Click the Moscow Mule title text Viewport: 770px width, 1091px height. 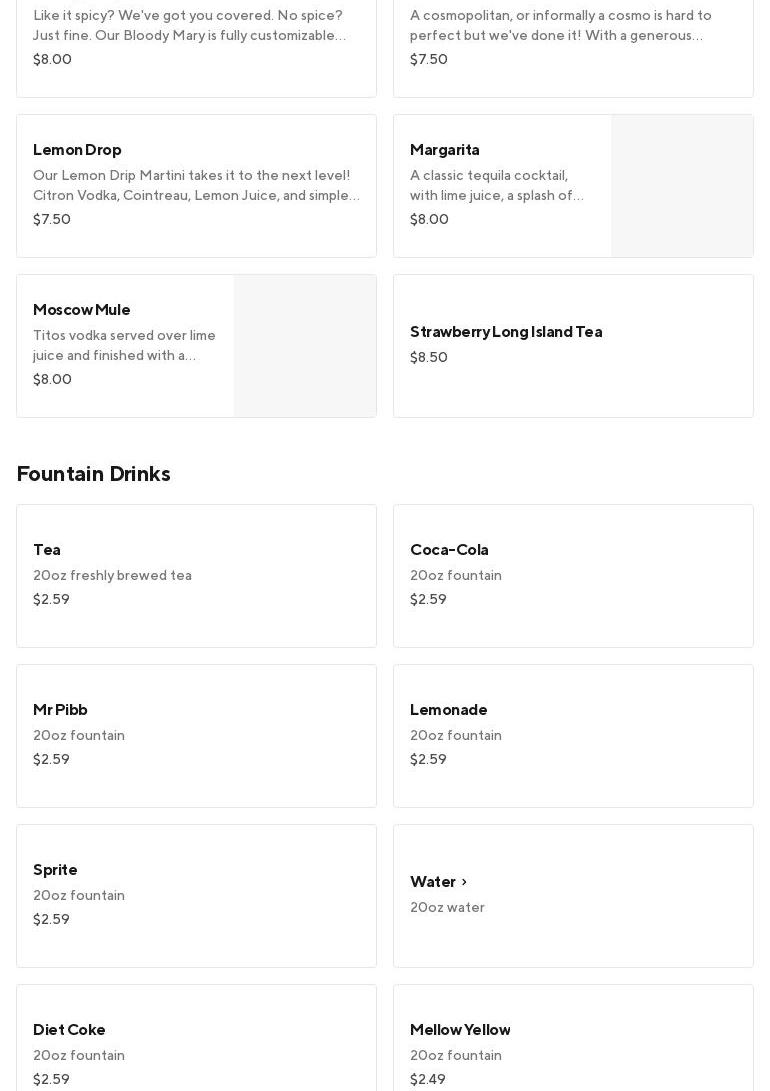point(81,310)
